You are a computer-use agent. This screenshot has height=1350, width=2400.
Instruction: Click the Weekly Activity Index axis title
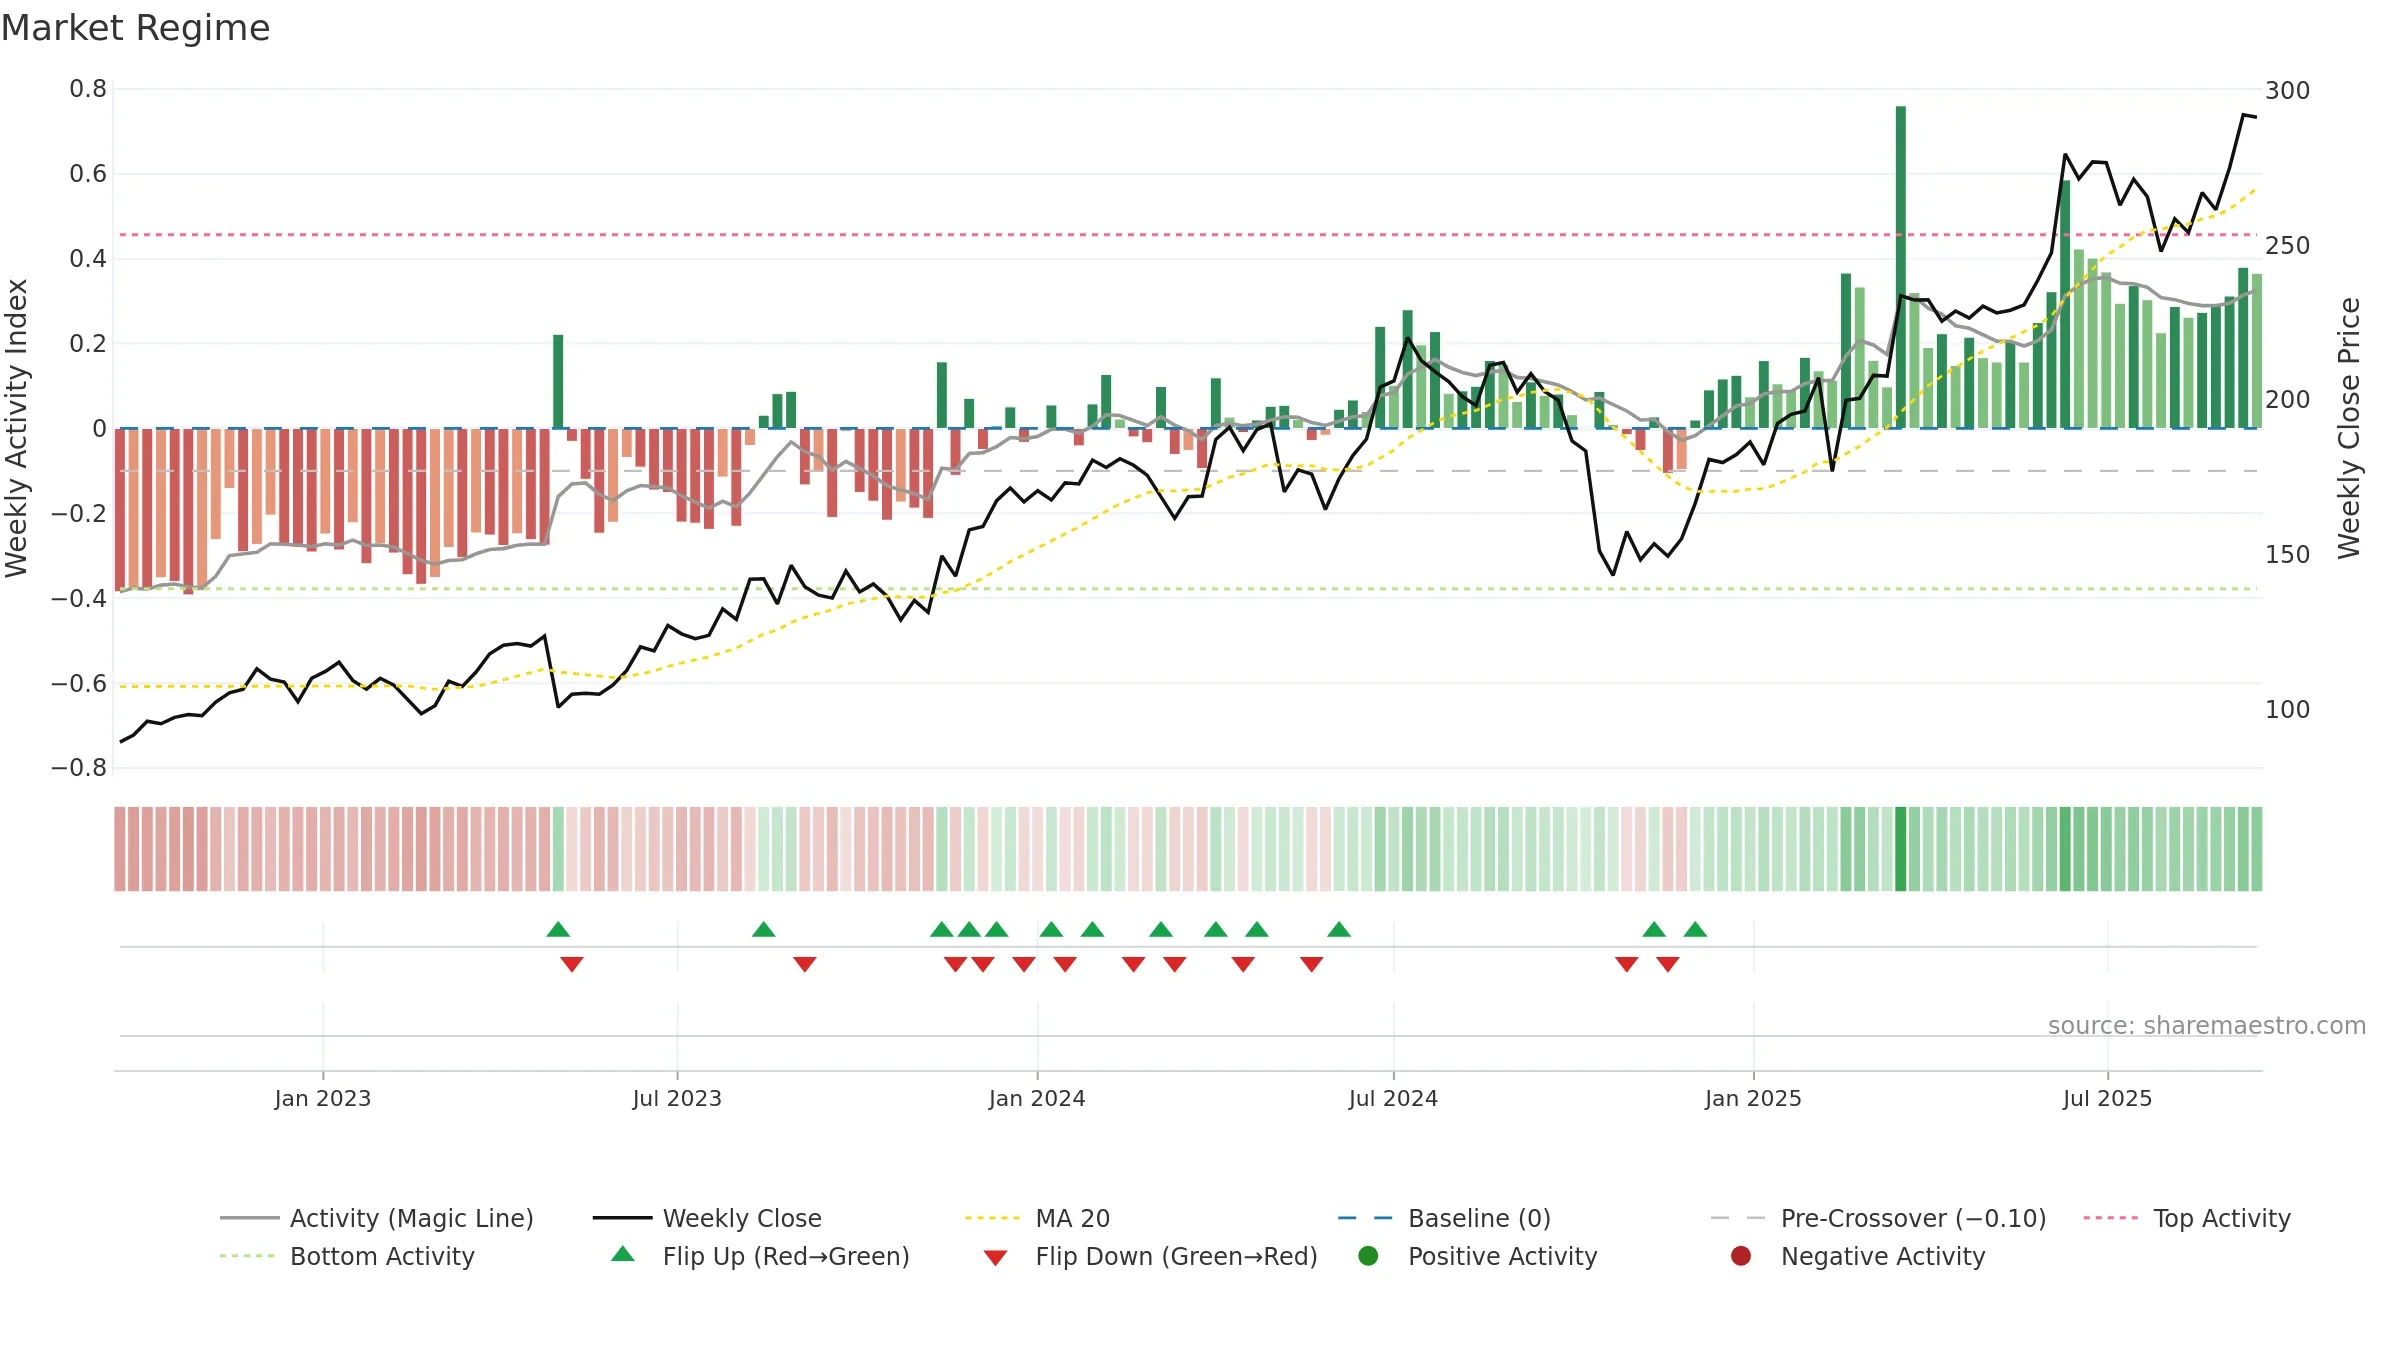pyautogui.click(x=17, y=428)
